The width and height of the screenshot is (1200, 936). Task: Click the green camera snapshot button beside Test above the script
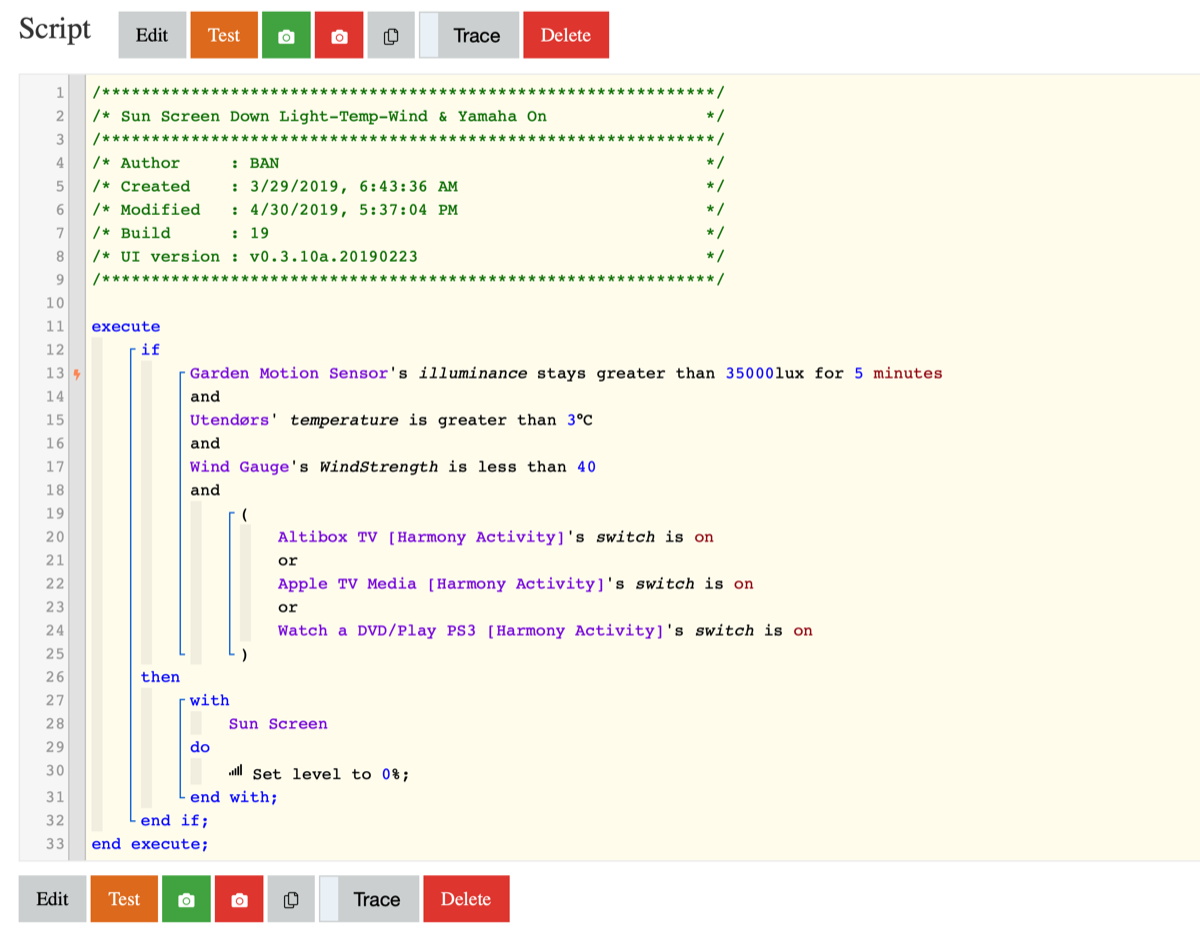[x=286, y=36]
